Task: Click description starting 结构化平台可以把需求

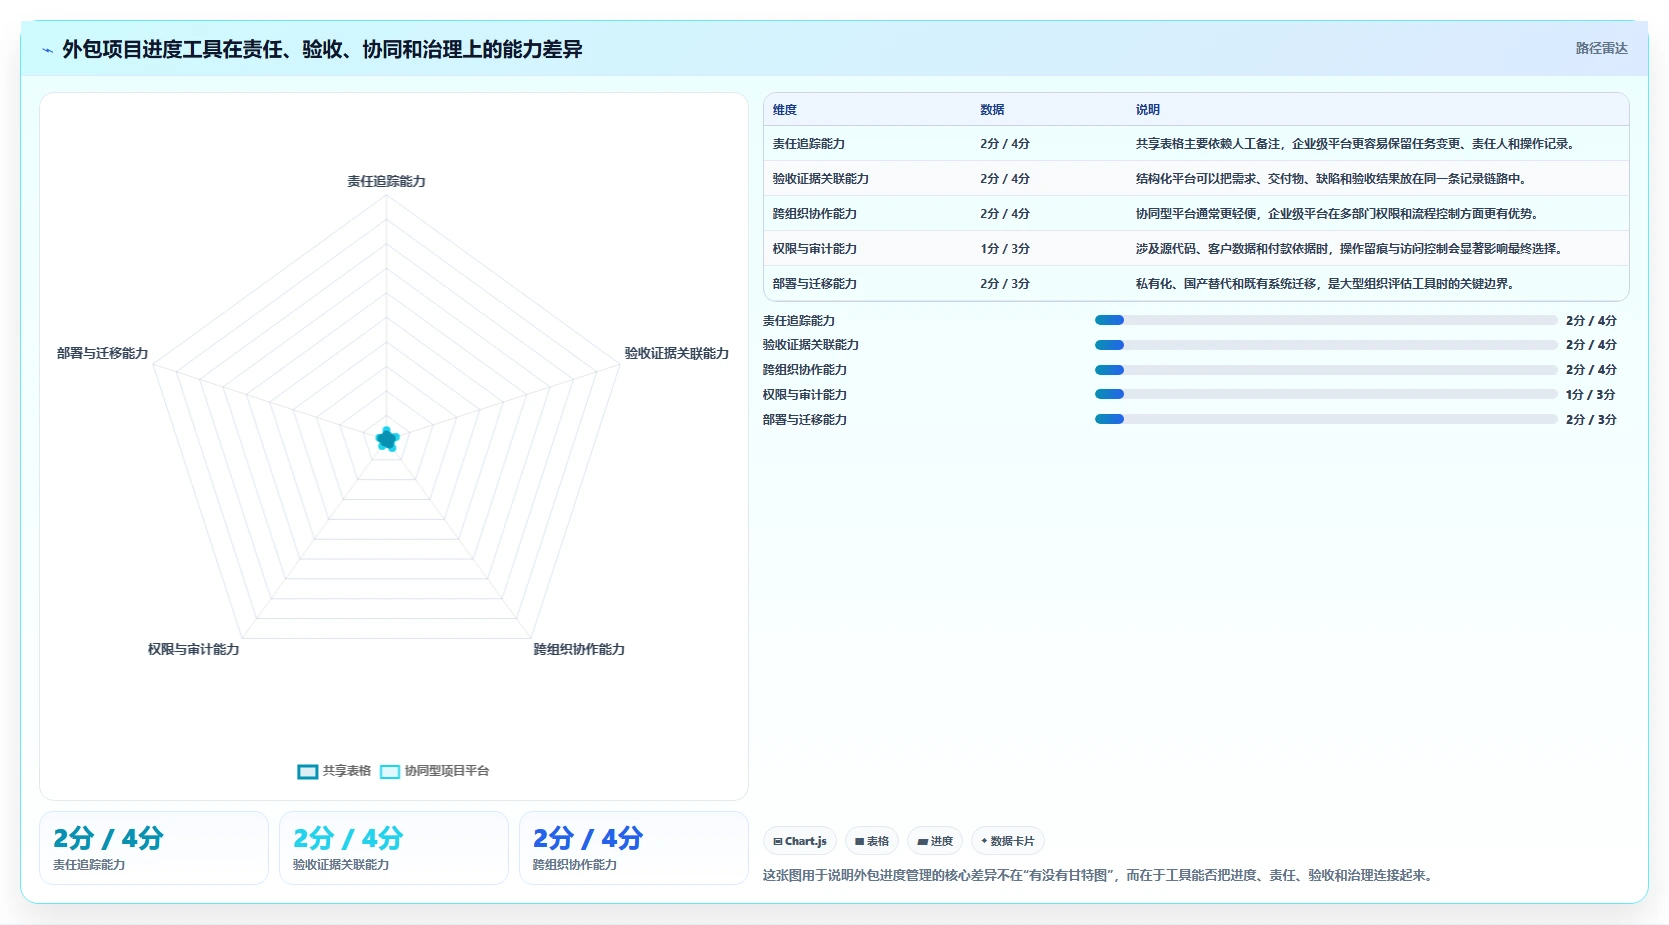Action: point(1332,179)
